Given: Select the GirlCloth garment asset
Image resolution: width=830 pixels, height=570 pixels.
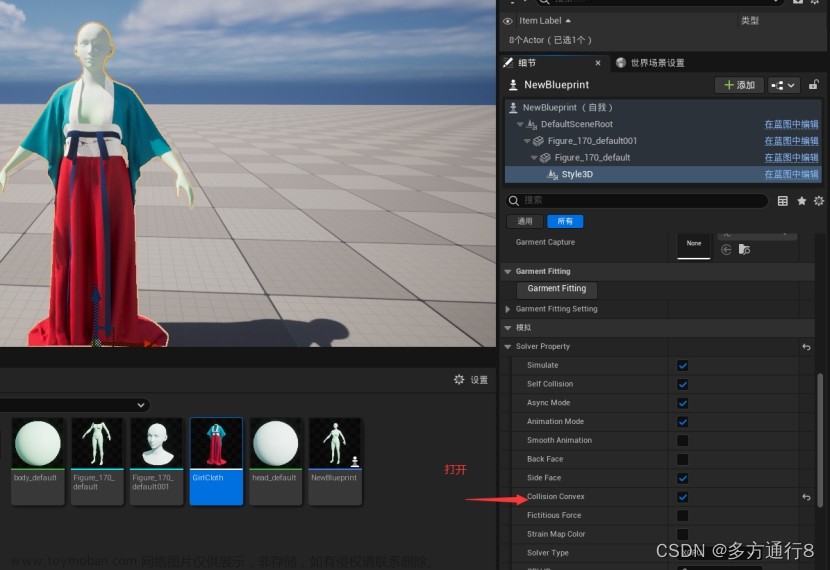Looking at the screenshot, I should tap(216, 461).
